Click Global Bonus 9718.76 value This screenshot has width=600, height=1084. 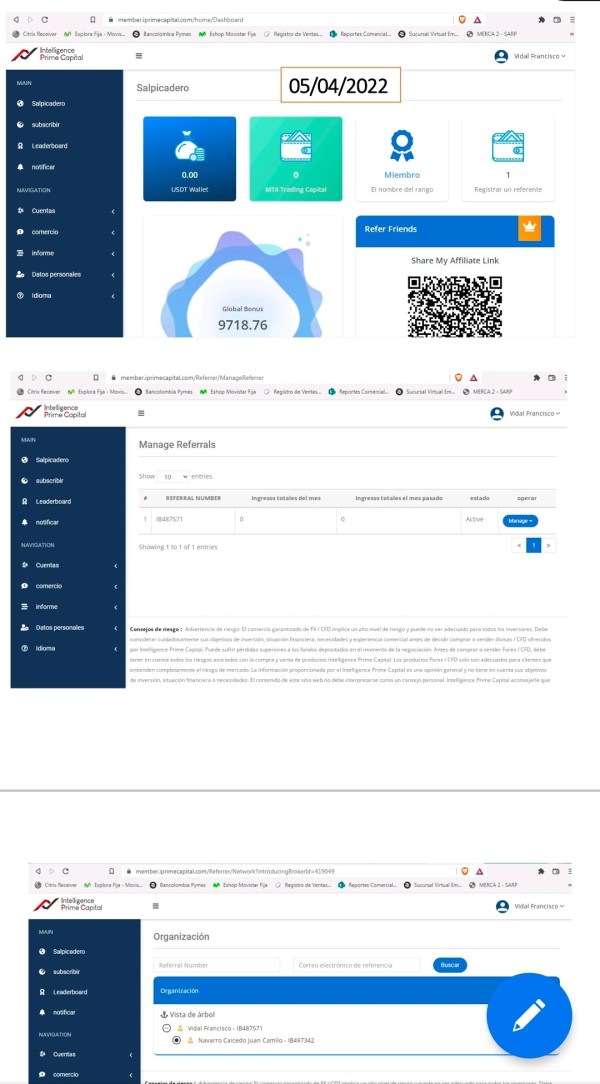[x=243, y=325]
